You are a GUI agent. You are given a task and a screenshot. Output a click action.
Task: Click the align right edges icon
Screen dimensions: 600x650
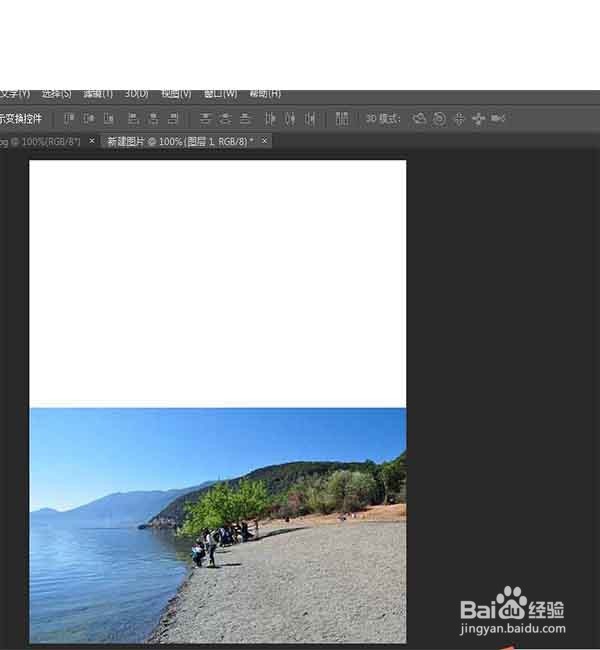coord(173,119)
